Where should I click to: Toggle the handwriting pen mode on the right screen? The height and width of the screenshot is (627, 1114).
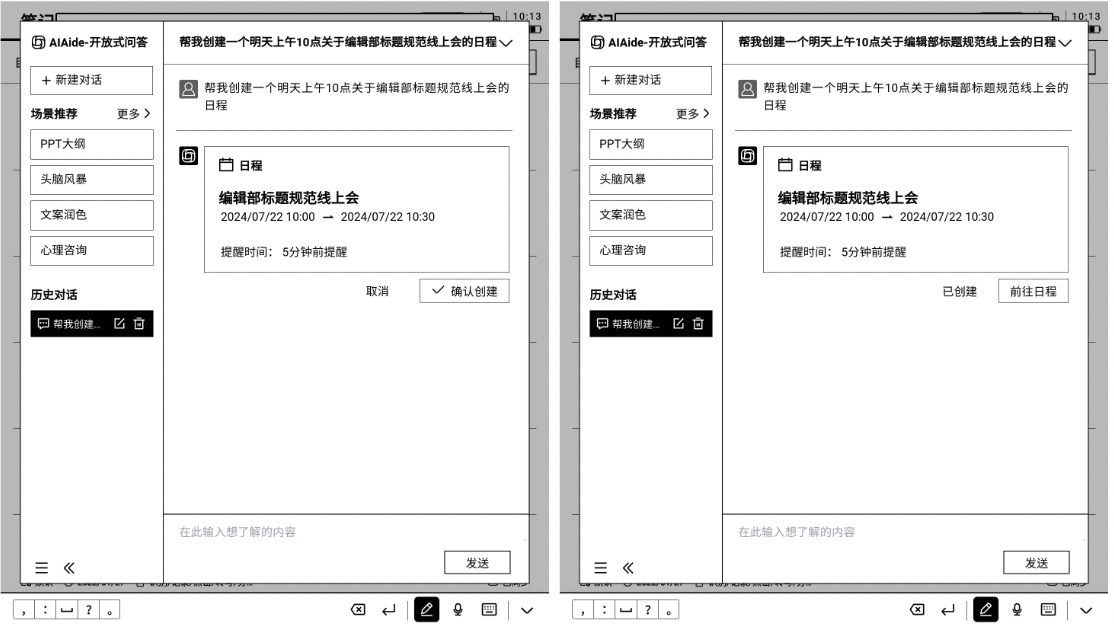(986, 609)
